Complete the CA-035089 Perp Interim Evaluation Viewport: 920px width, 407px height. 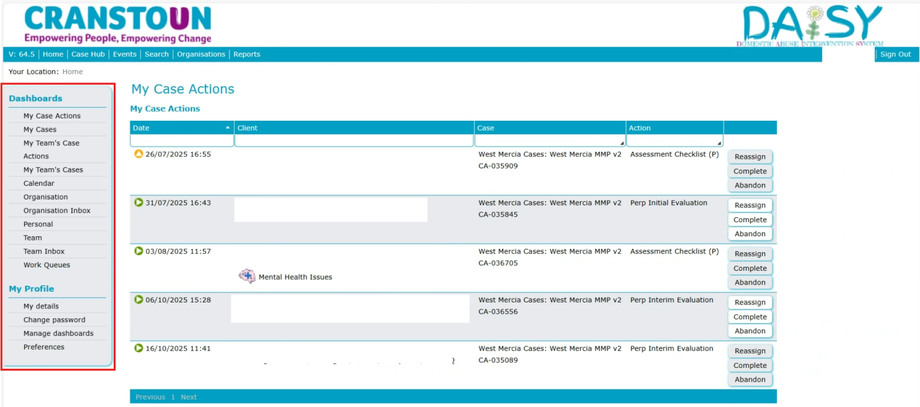coord(750,366)
